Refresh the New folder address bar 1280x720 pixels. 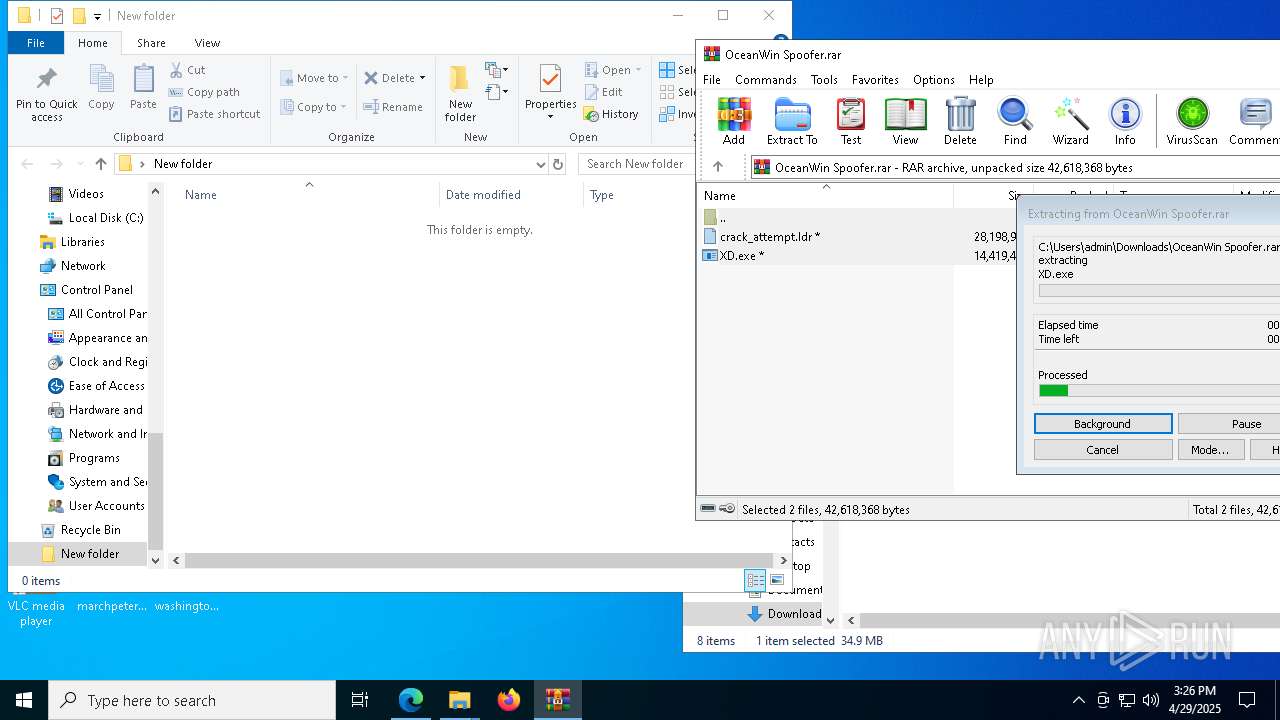click(558, 164)
